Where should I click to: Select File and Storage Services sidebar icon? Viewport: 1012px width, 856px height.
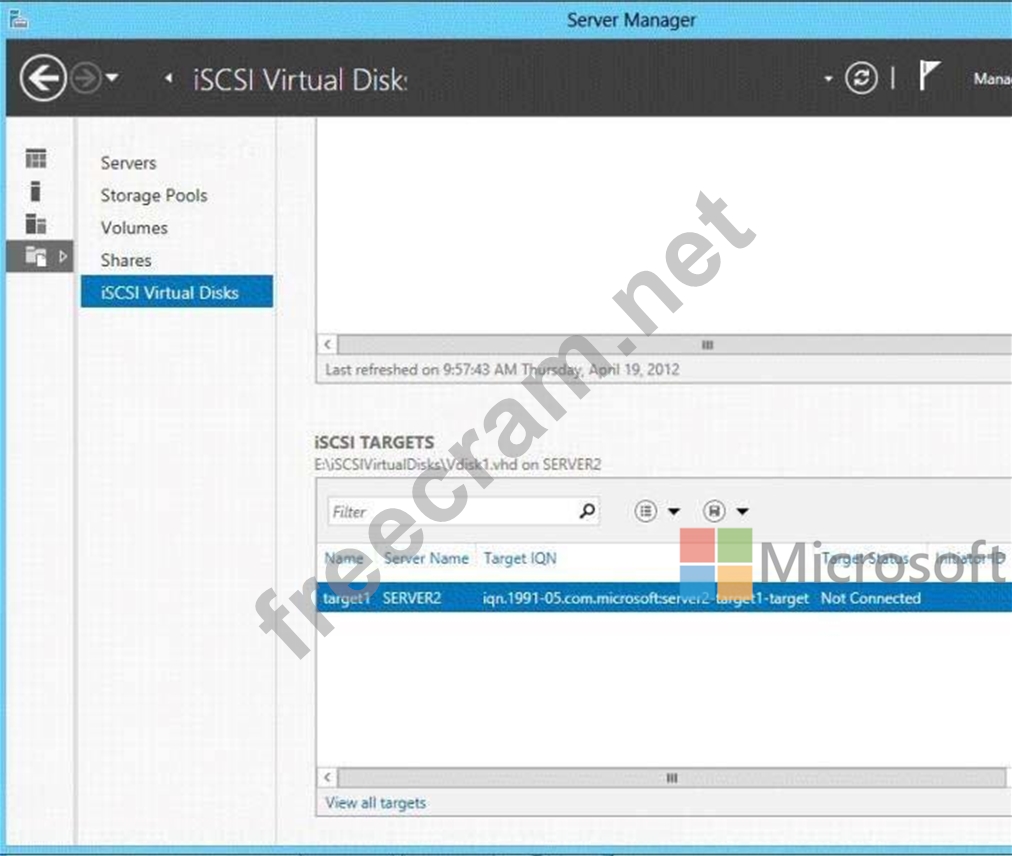[36, 256]
